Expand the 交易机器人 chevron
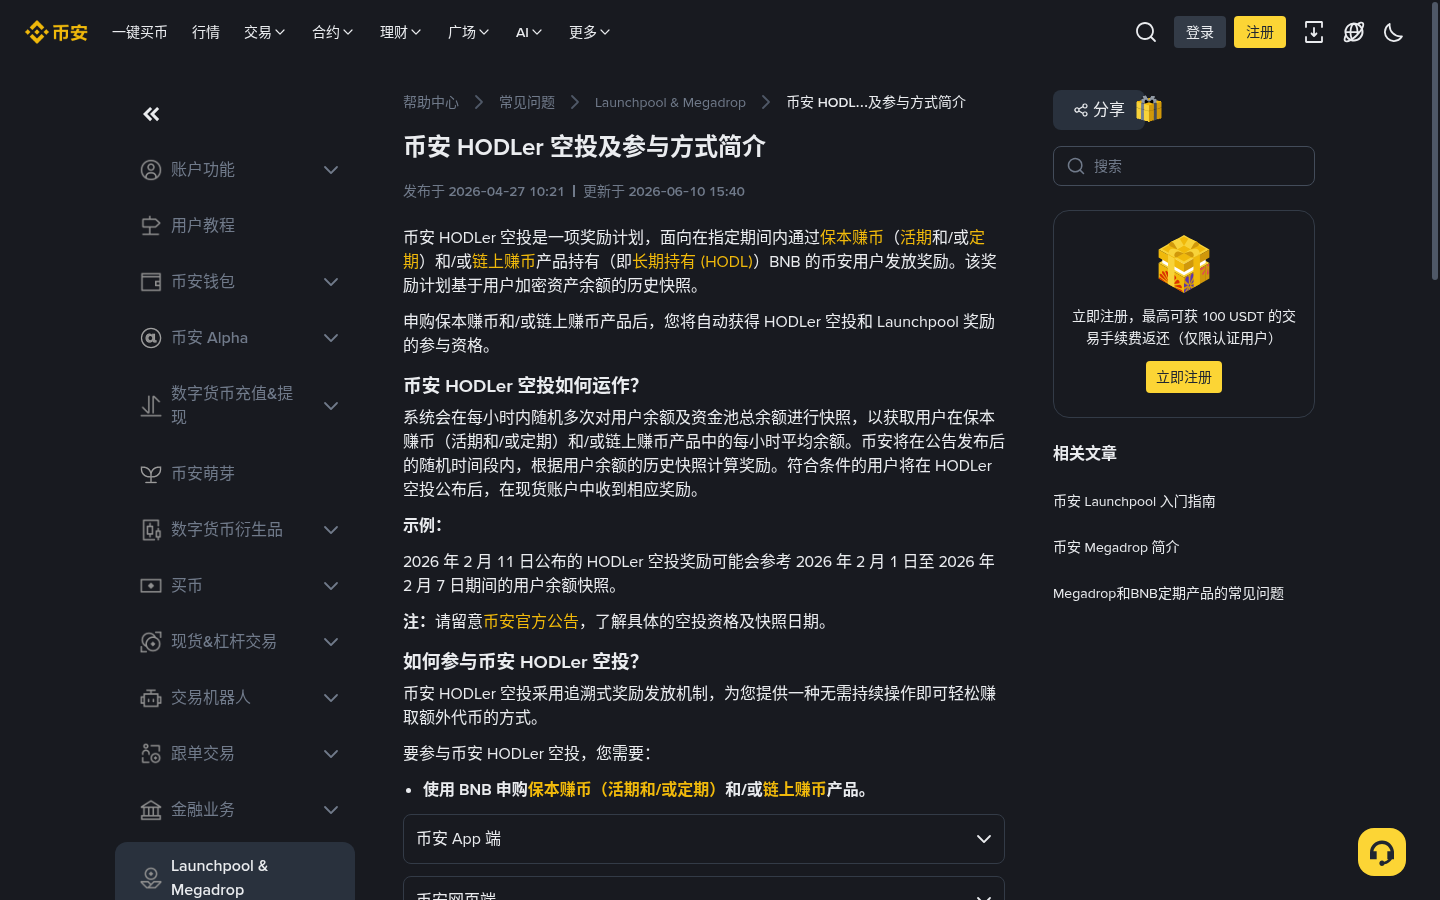Viewport: 1440px width, 900px height. (331, 698)
